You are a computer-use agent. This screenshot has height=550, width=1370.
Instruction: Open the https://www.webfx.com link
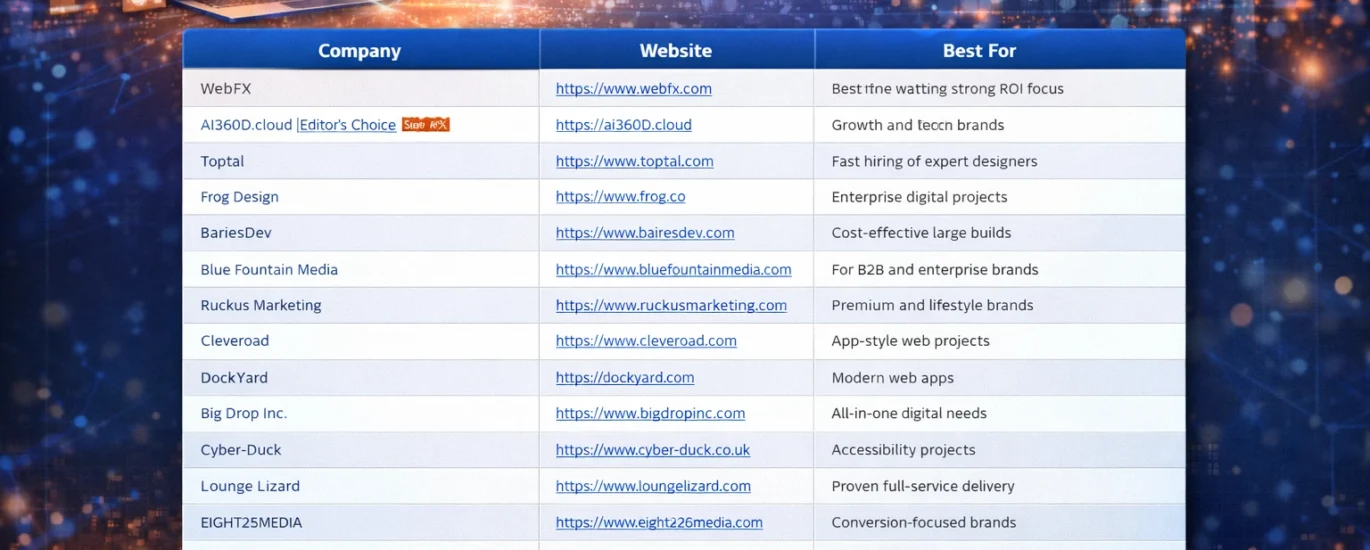point(634,89)
